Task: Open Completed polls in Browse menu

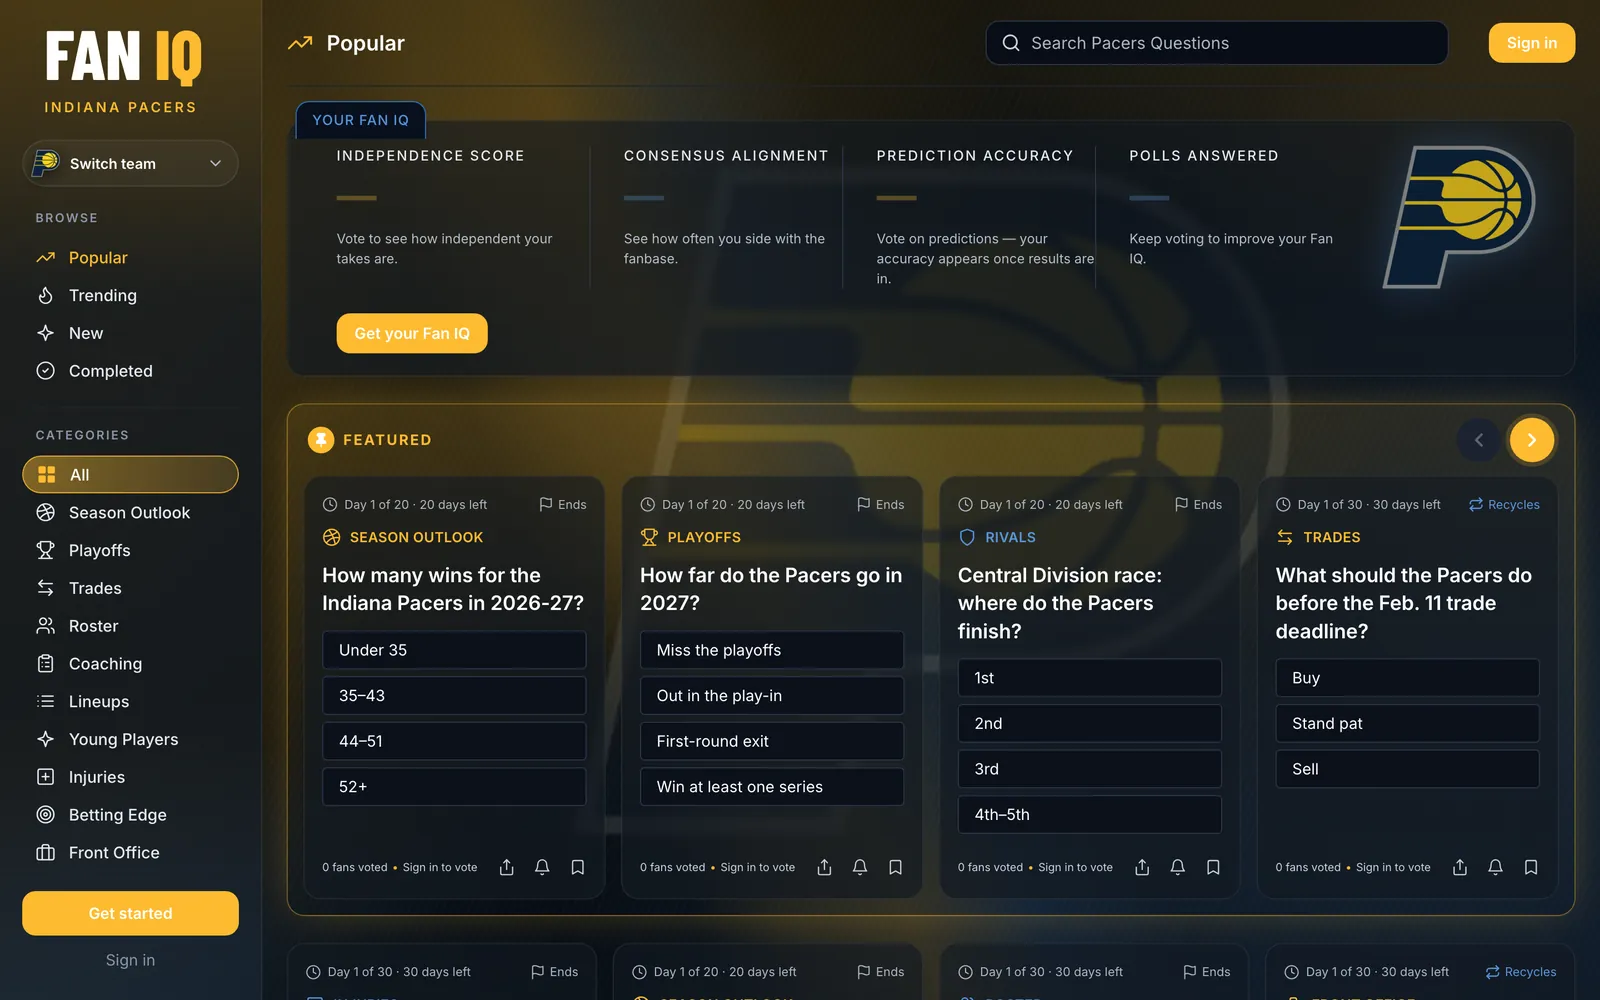Action: click(130, 371)
